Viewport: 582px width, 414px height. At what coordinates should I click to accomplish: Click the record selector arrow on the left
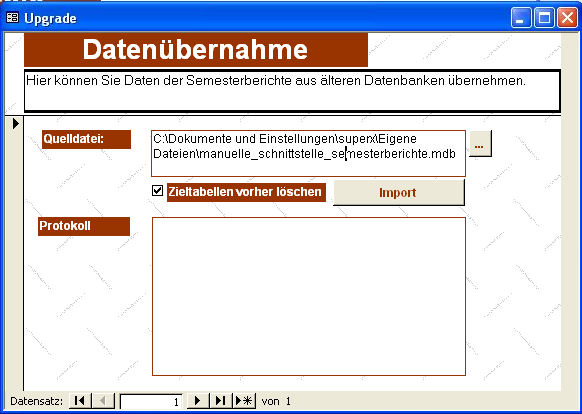coord(14,123)
